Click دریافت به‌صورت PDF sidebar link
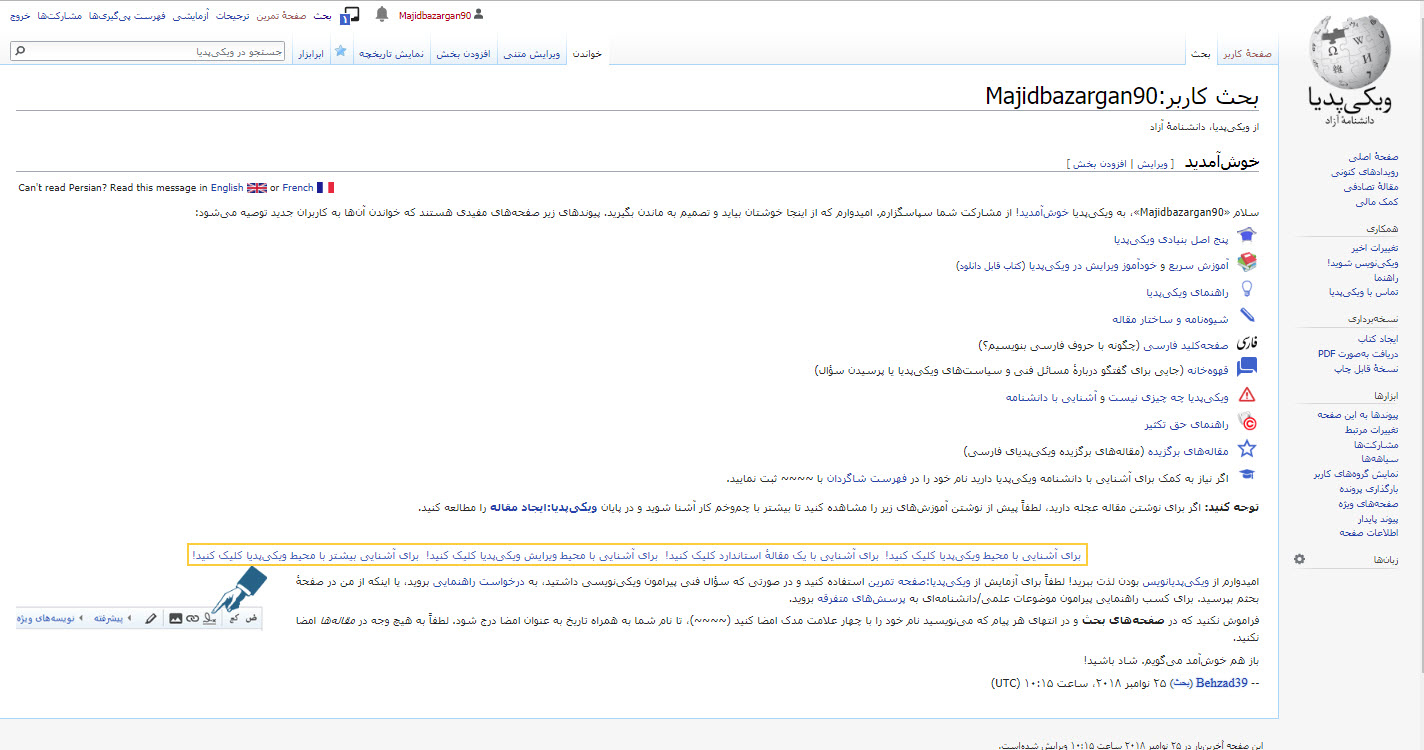 1358,354
